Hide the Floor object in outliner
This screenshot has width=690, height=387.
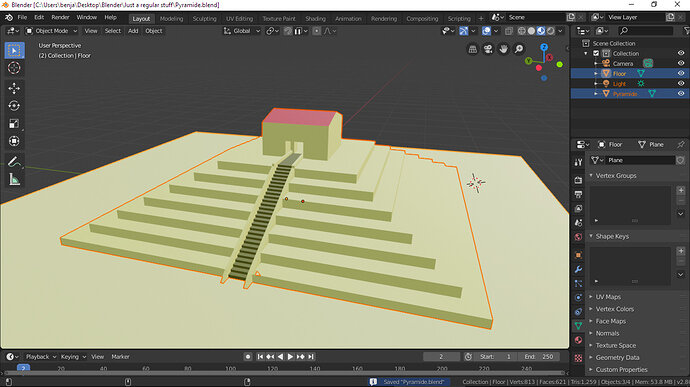coord(681,74)
